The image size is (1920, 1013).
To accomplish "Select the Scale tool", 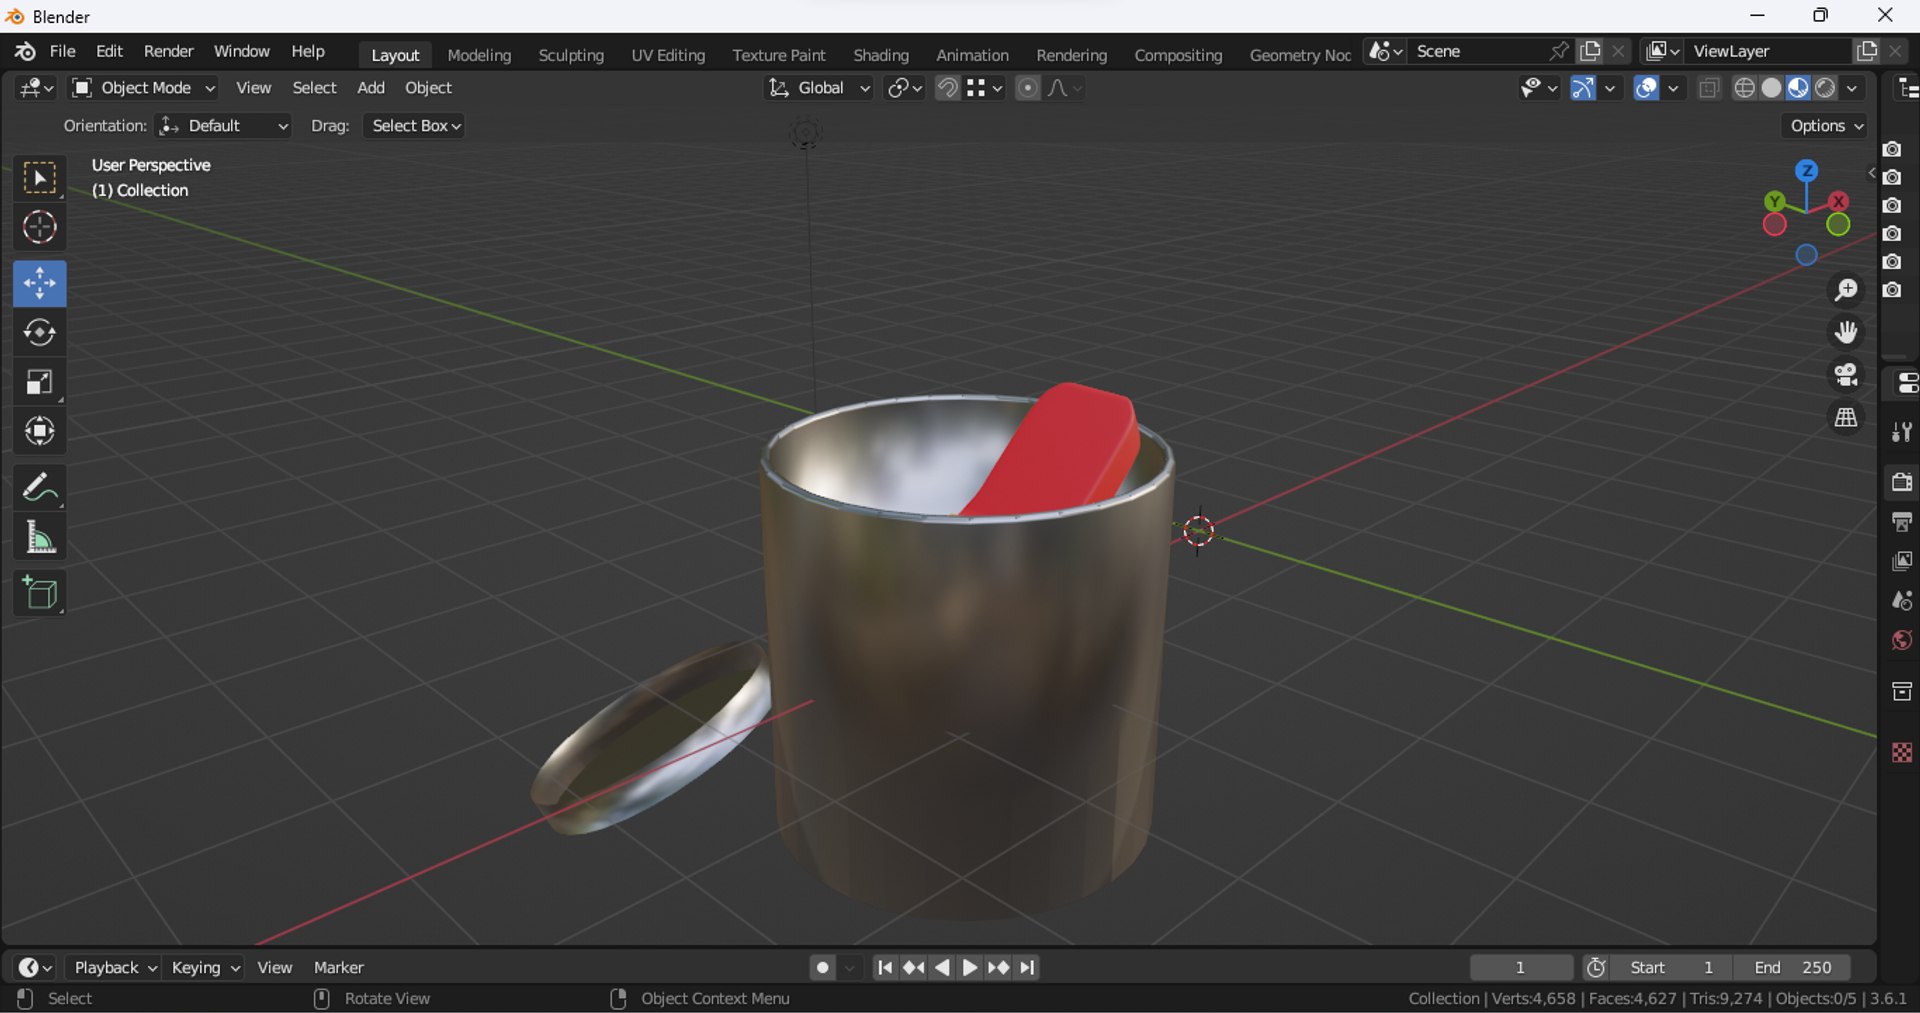I will tap(40, 382).
